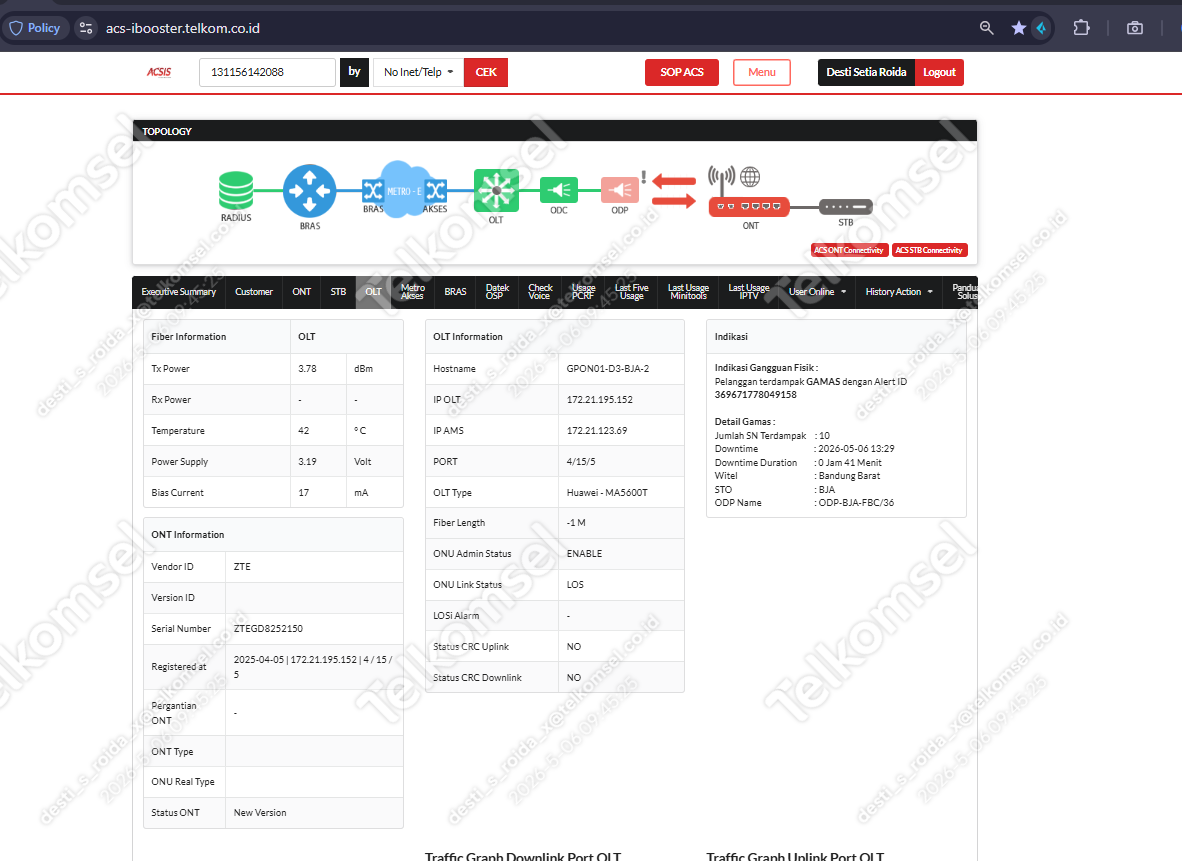Click the globe icon above ONT
Image resolution: width=1182 pixels, height=861 pixels.
click(x=750, y=177)
